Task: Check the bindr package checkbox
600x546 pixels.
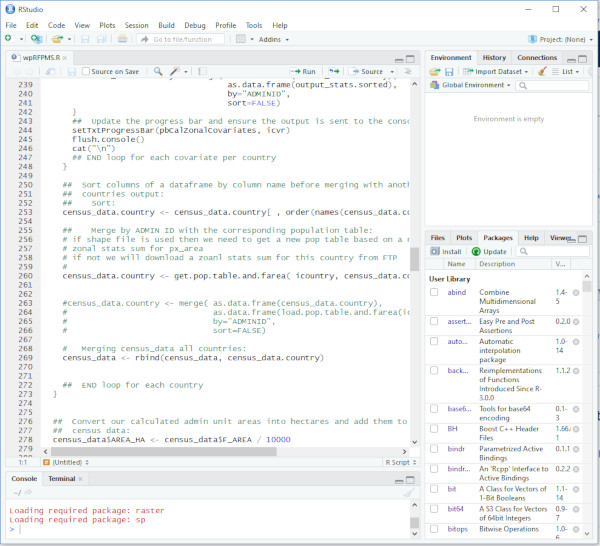Action: pos(434,449)
